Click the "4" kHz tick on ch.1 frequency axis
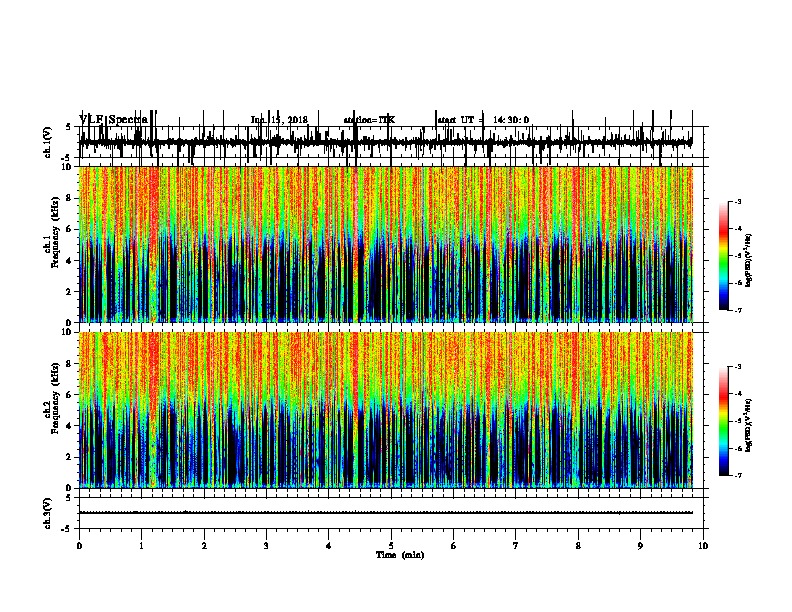This screenshot has width=792, height=612. click(69, 261)
